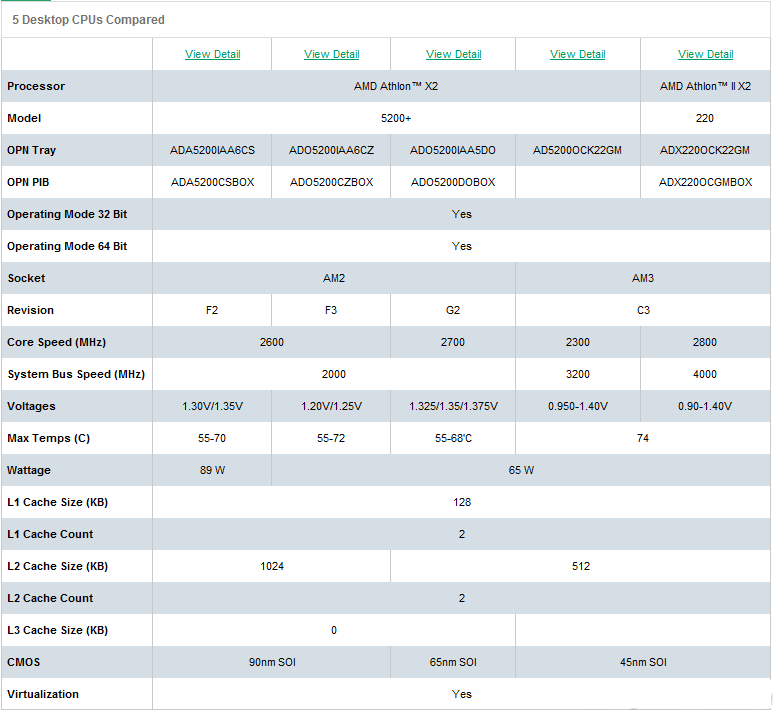Click 'Yes' in Operating Mode 64 Bit row
The height and width of the screenshot is (710, 773).
click(x=461, y=247)
